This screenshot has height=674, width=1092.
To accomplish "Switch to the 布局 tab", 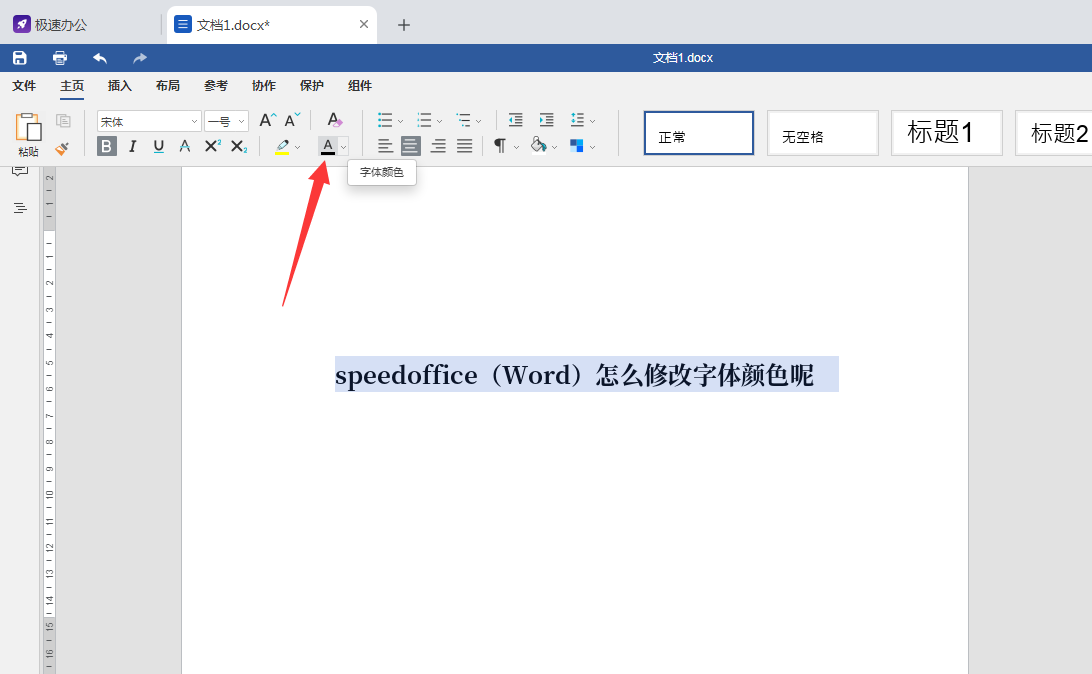I will (x=168, y=86).
